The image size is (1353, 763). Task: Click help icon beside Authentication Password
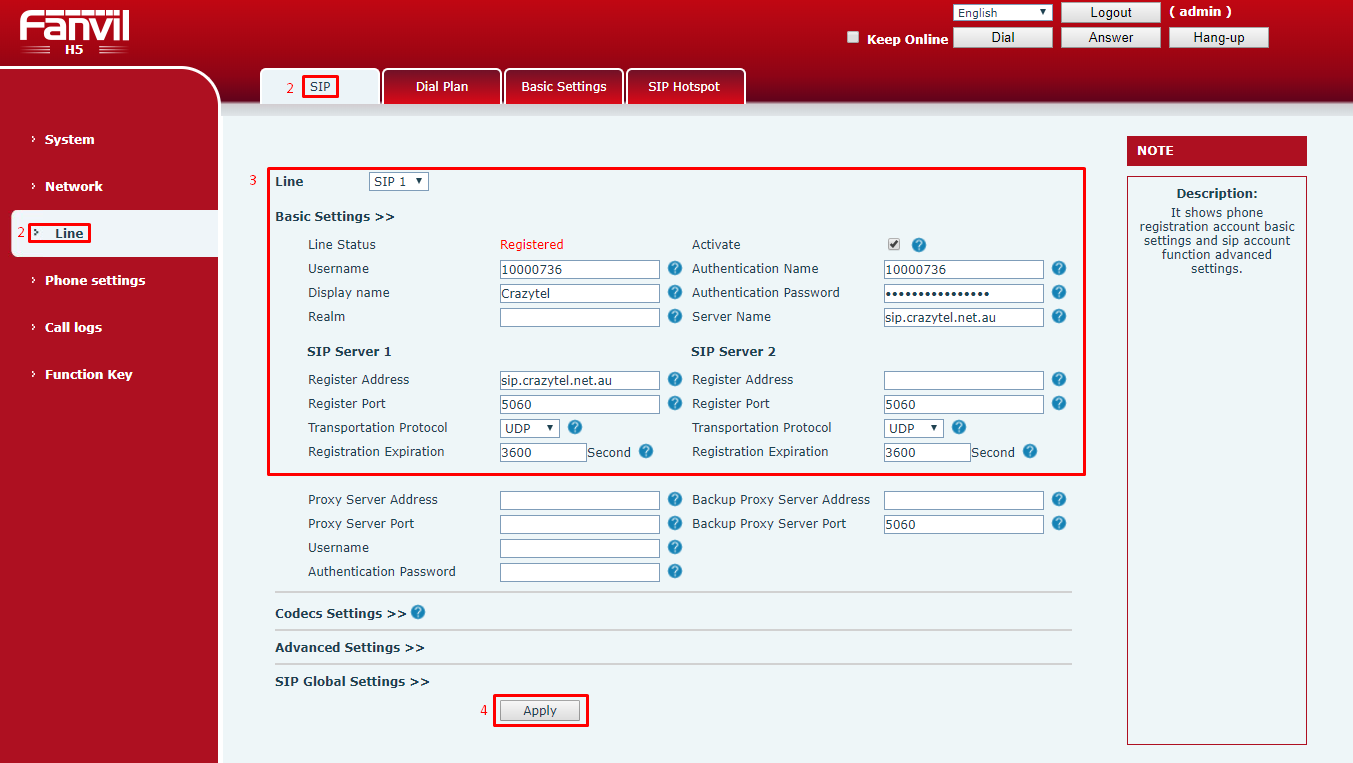(x=1059, y=293)
